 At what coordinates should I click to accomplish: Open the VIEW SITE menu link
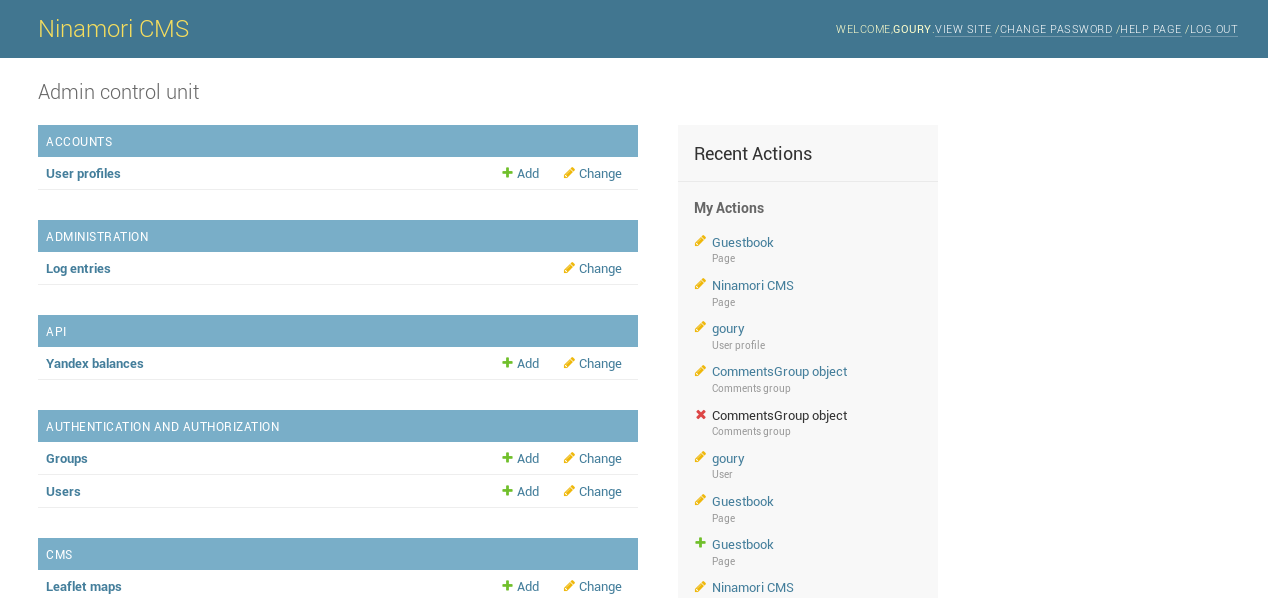click(963, 29)
